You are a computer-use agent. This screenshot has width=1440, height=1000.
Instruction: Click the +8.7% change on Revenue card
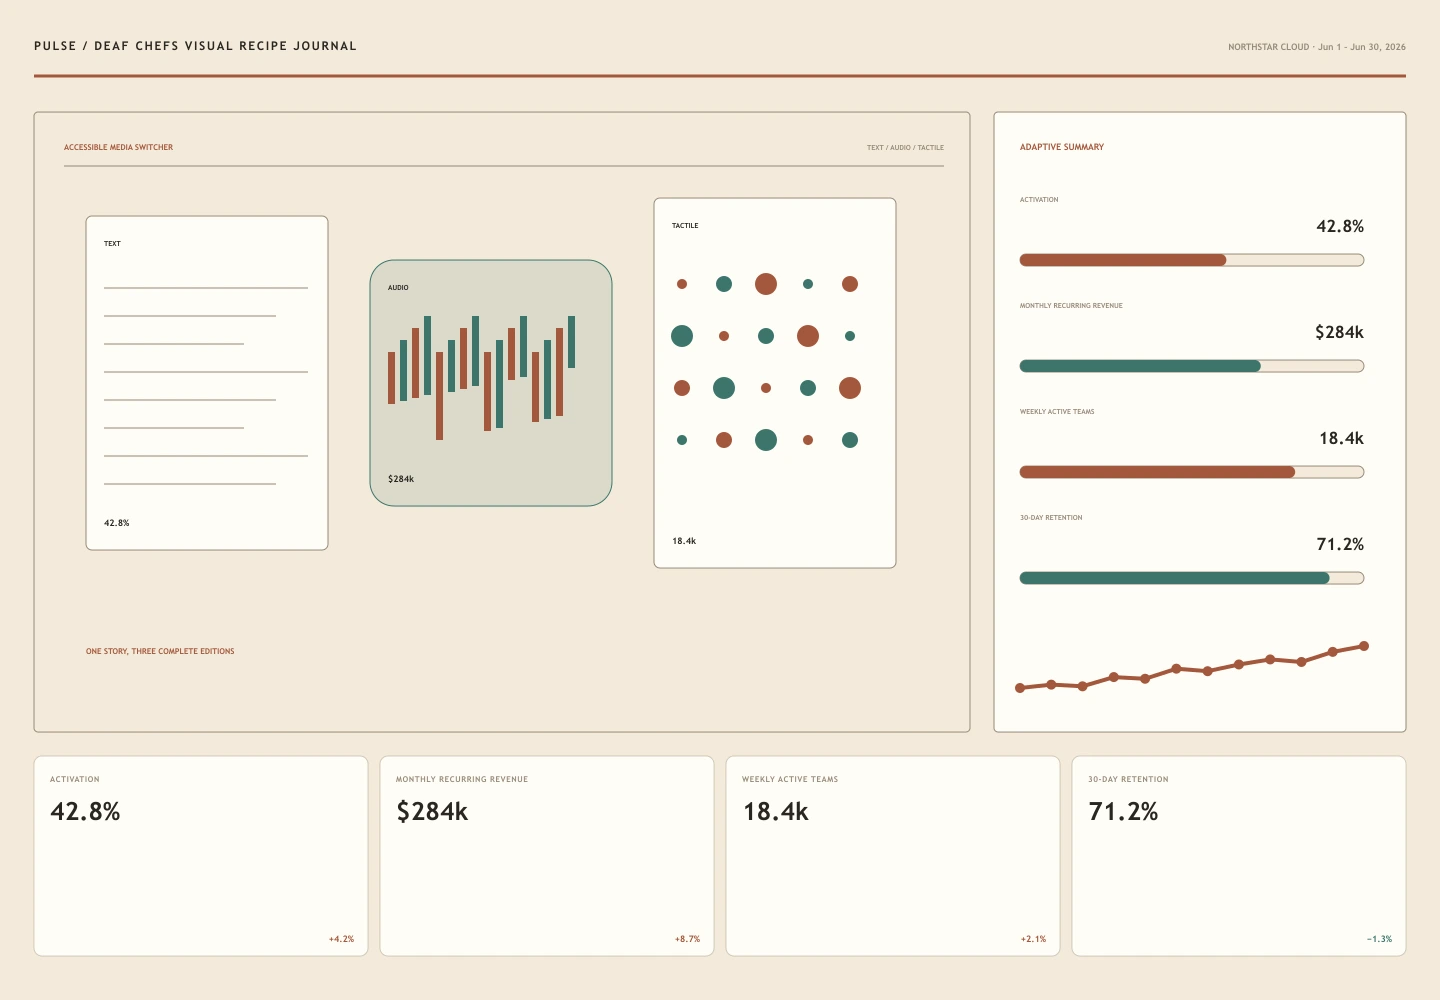click(x=687, y=939)
